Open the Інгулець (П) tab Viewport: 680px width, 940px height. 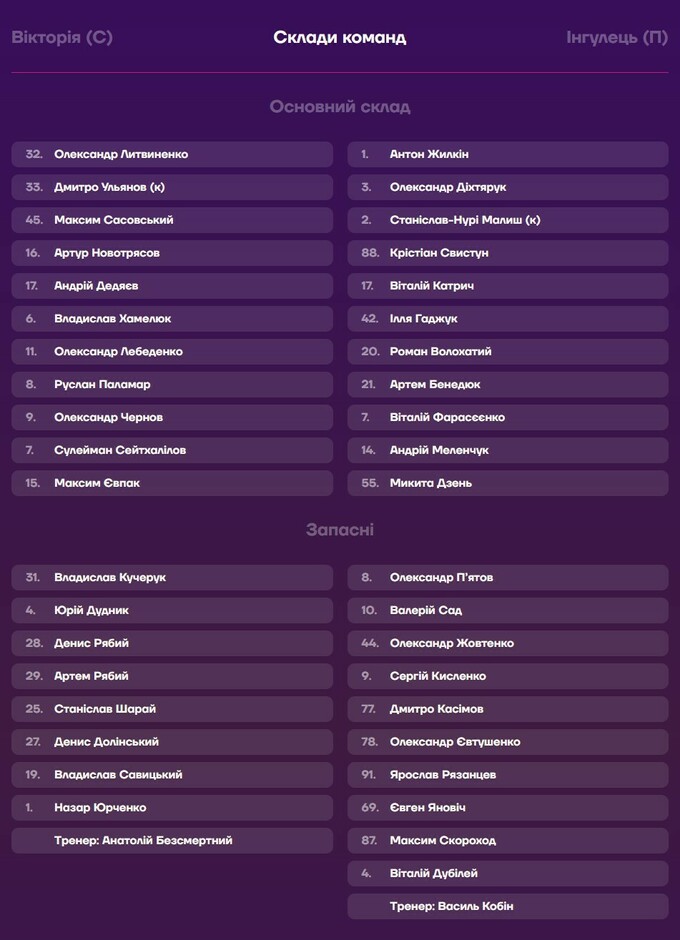click(617, 38)
